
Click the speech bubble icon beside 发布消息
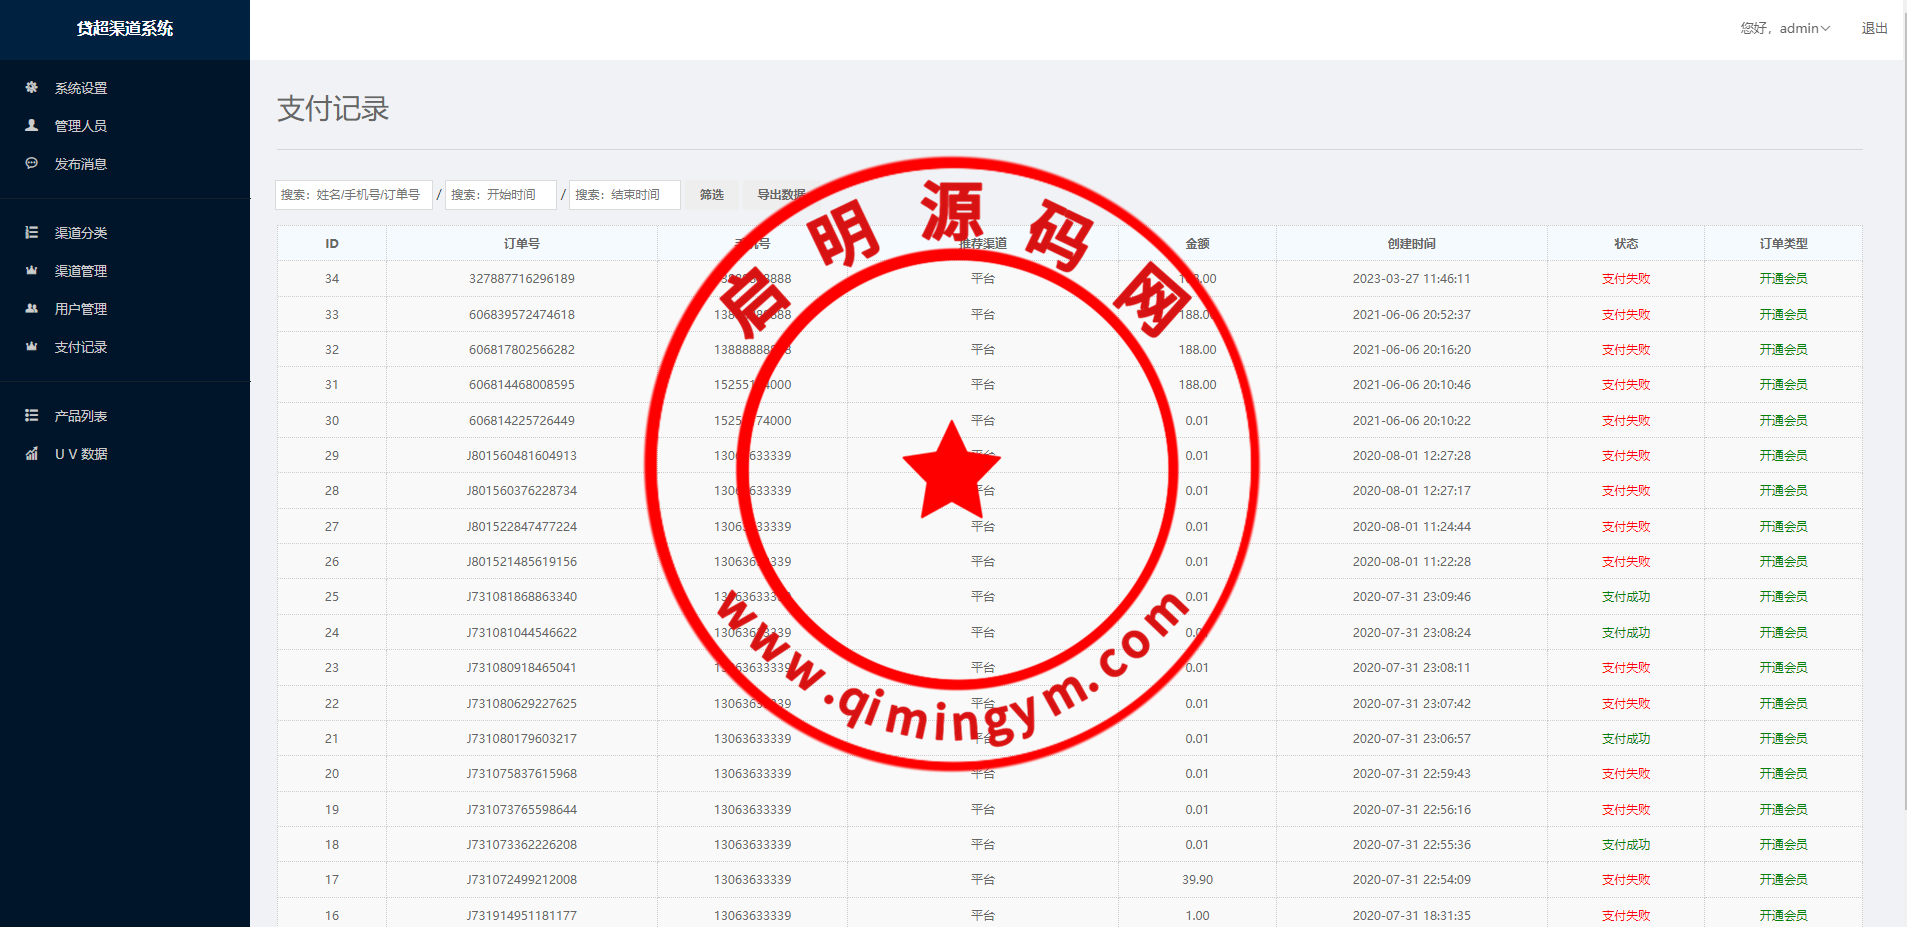(x=32, y=163)
